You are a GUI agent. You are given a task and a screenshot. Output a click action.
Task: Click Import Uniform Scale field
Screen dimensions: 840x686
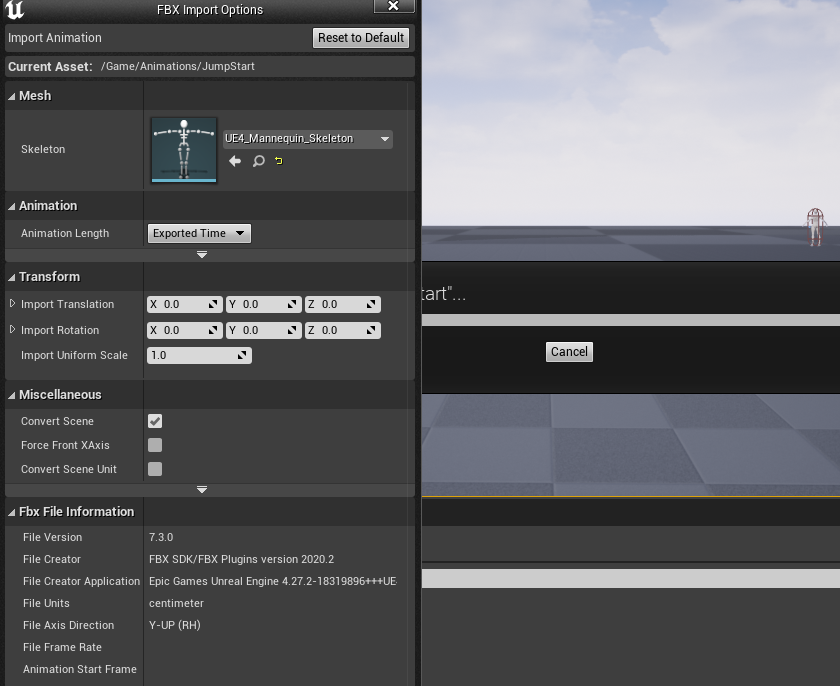(x=199, y=356)
